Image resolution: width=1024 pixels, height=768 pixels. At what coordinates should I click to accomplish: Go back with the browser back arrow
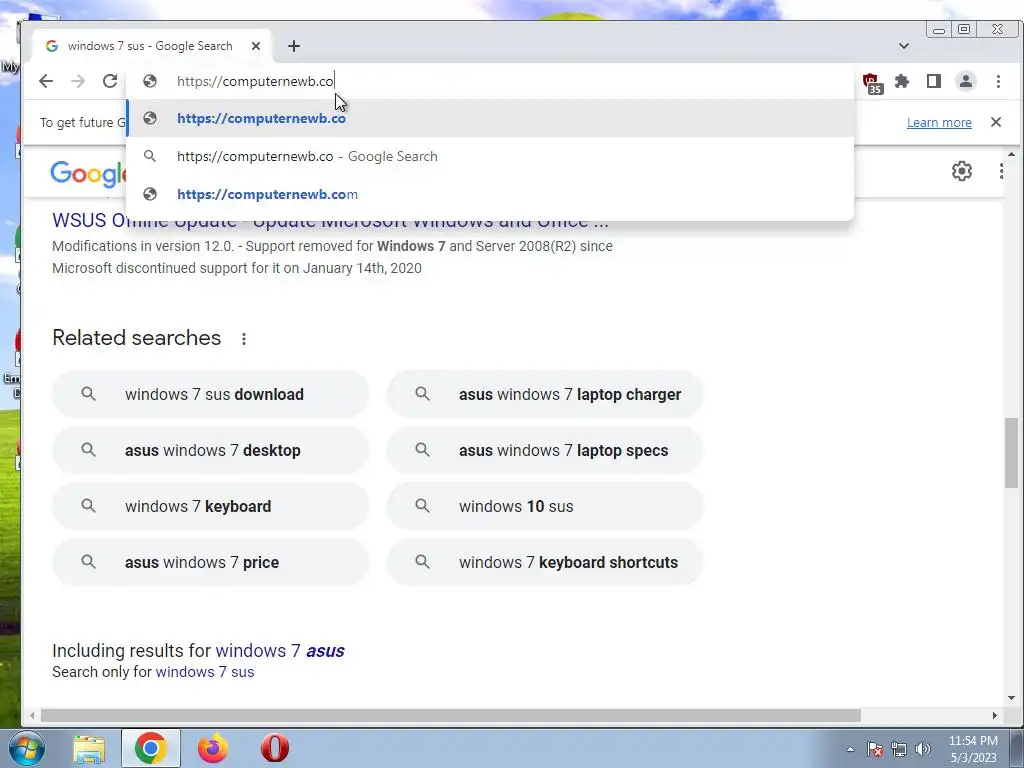46,81
